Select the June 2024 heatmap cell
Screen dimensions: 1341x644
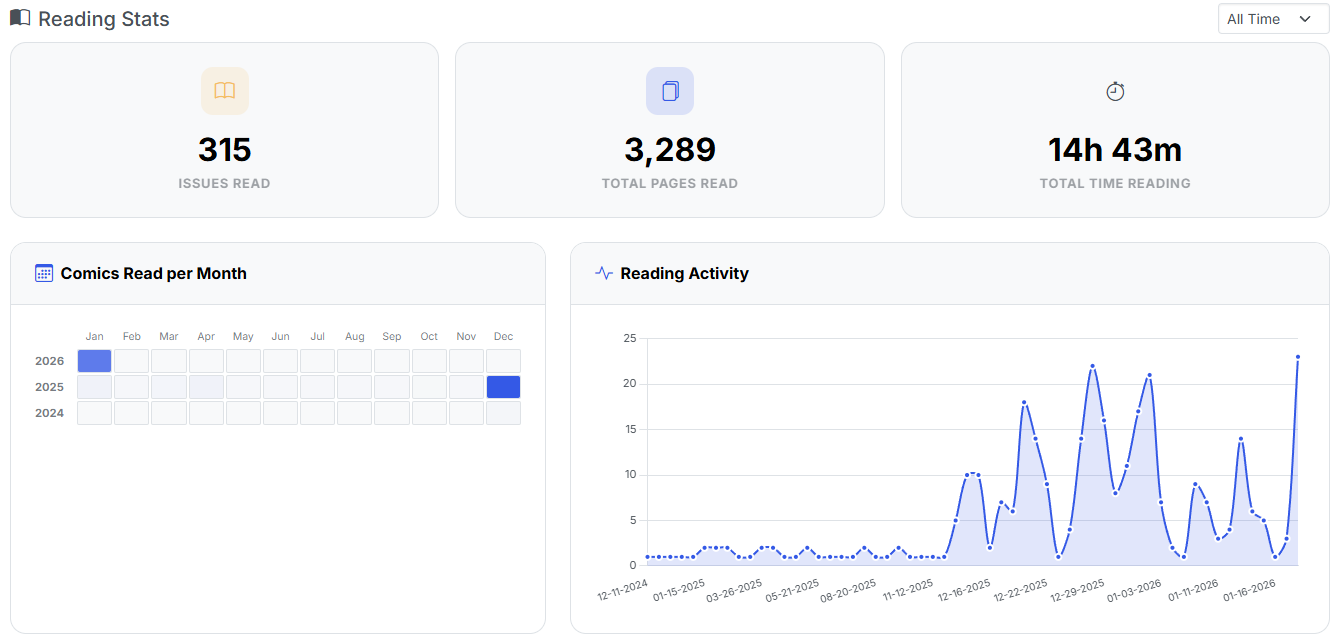(x=280, y=412)
